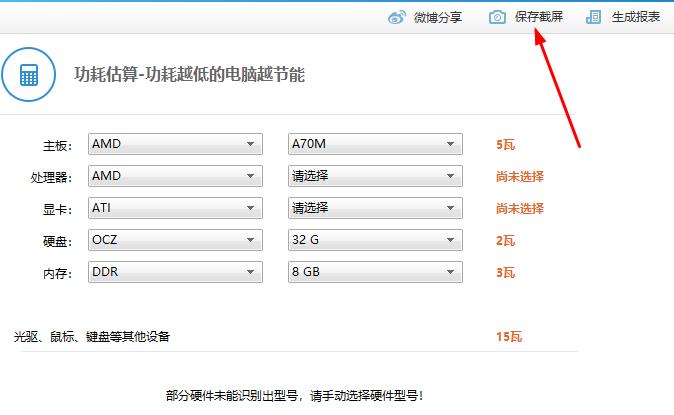Screen dimensions: 674x415
Task: Click the report generation icon
Action: coord(593,17)
